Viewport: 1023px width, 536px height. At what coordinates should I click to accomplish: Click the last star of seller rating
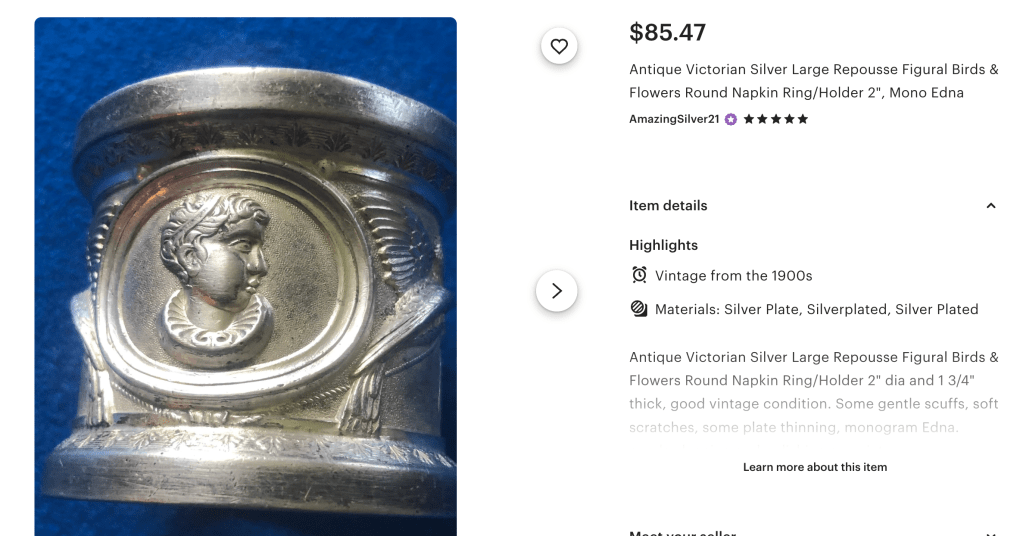click(802, 119)
